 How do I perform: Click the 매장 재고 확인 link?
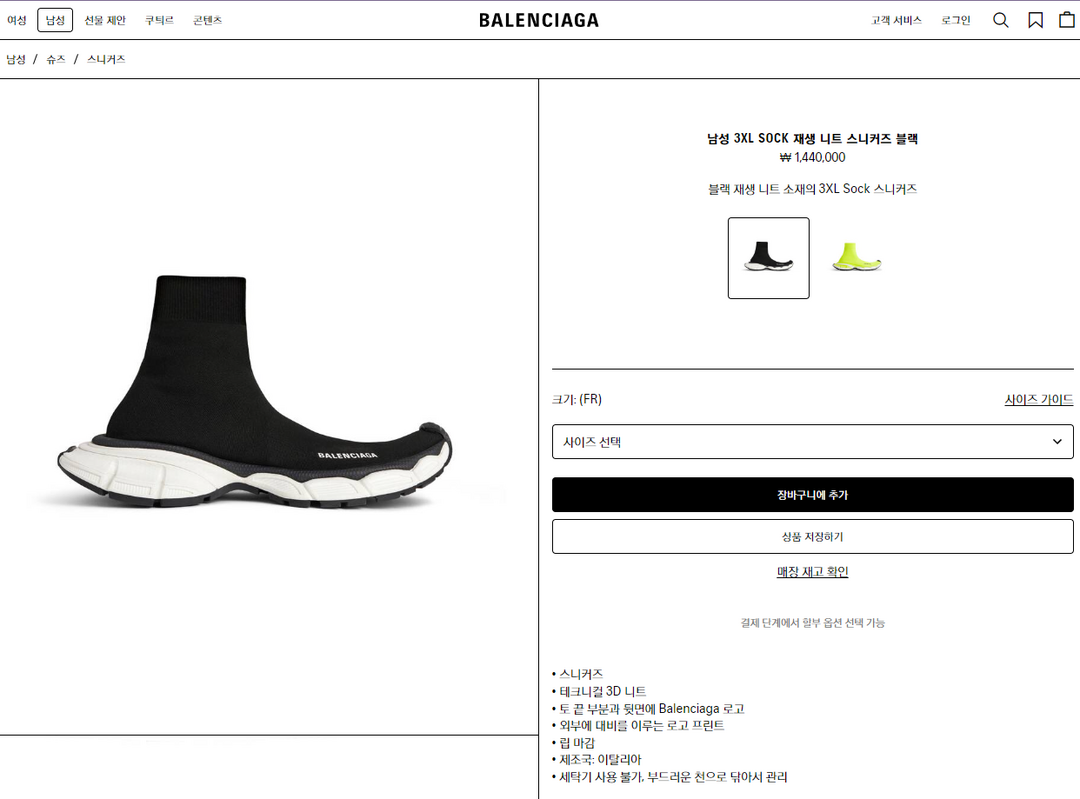(x=812, y=572)
